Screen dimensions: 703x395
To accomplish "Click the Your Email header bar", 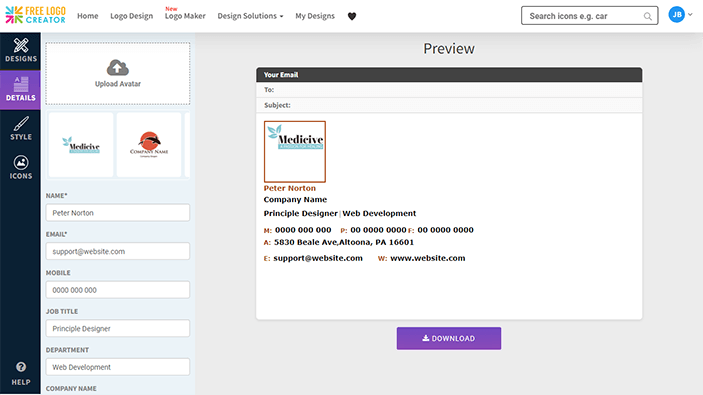I will (449, 75).
